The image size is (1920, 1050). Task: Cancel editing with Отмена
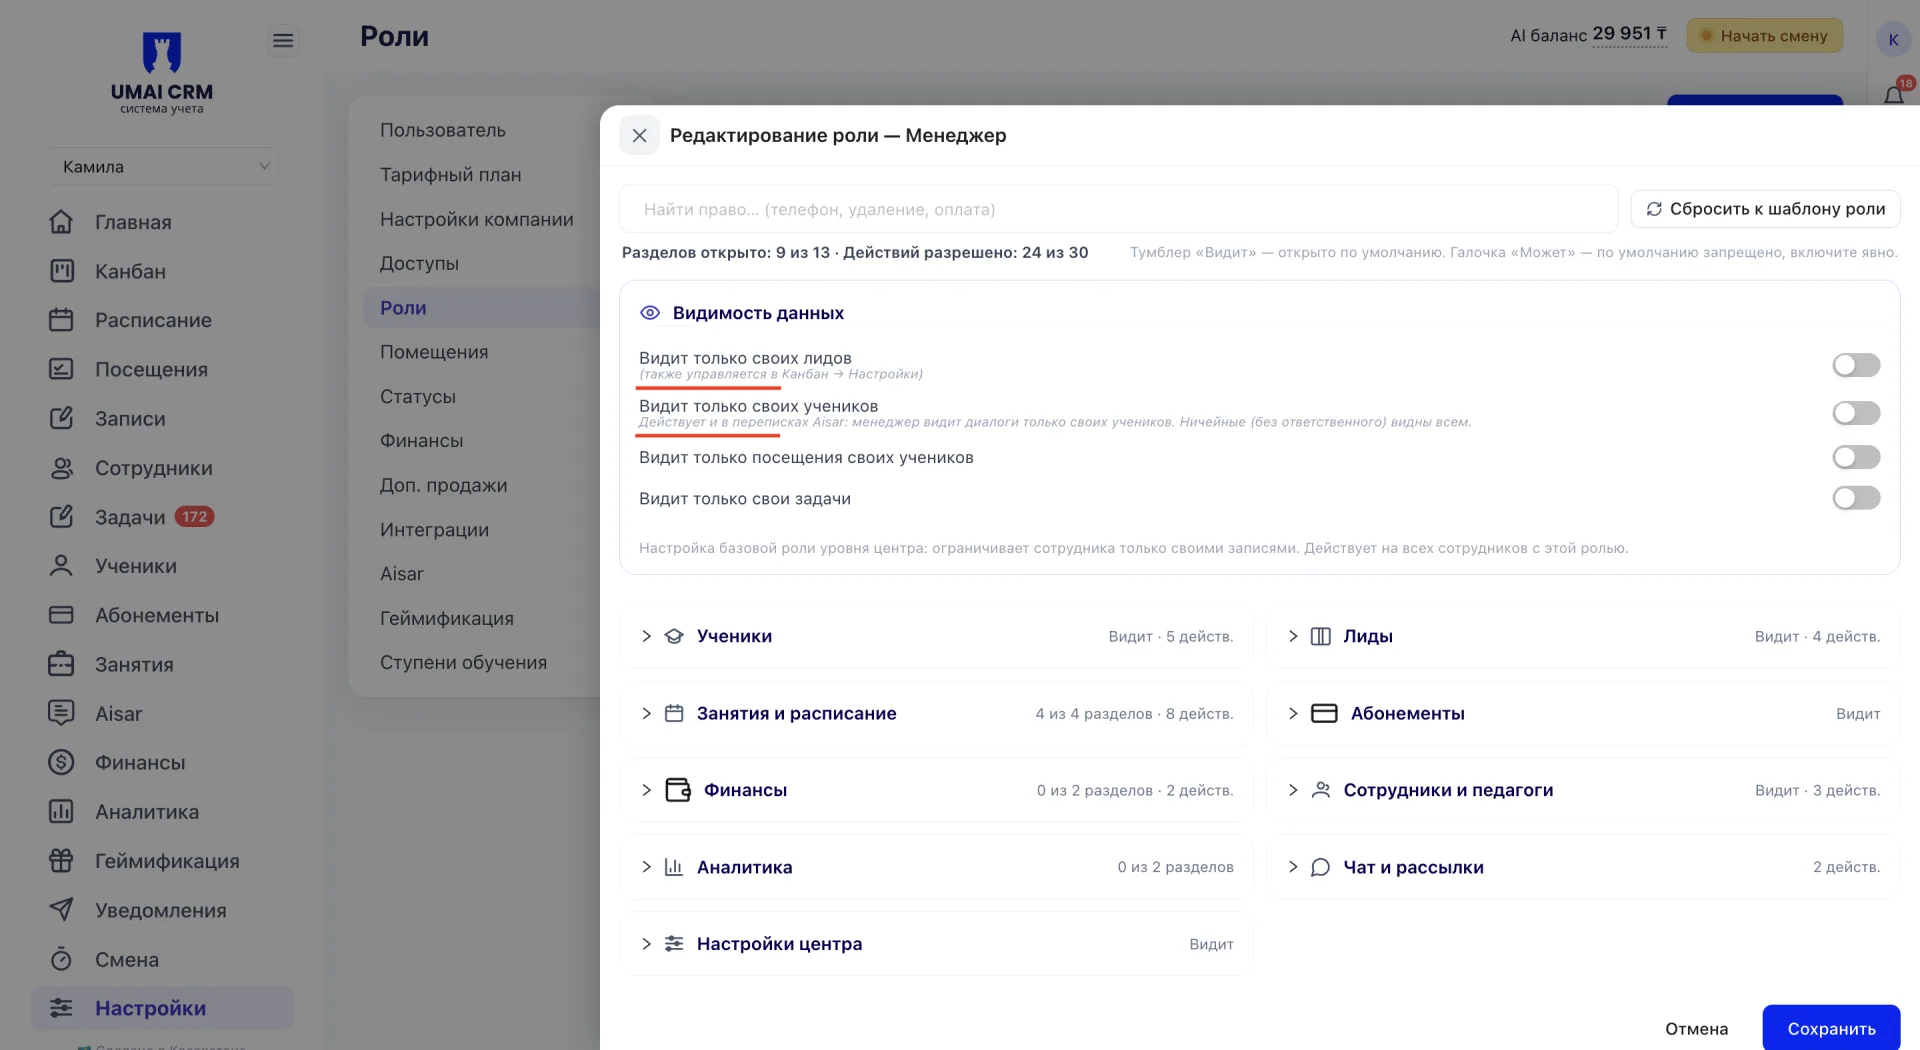point(1696,1029)
